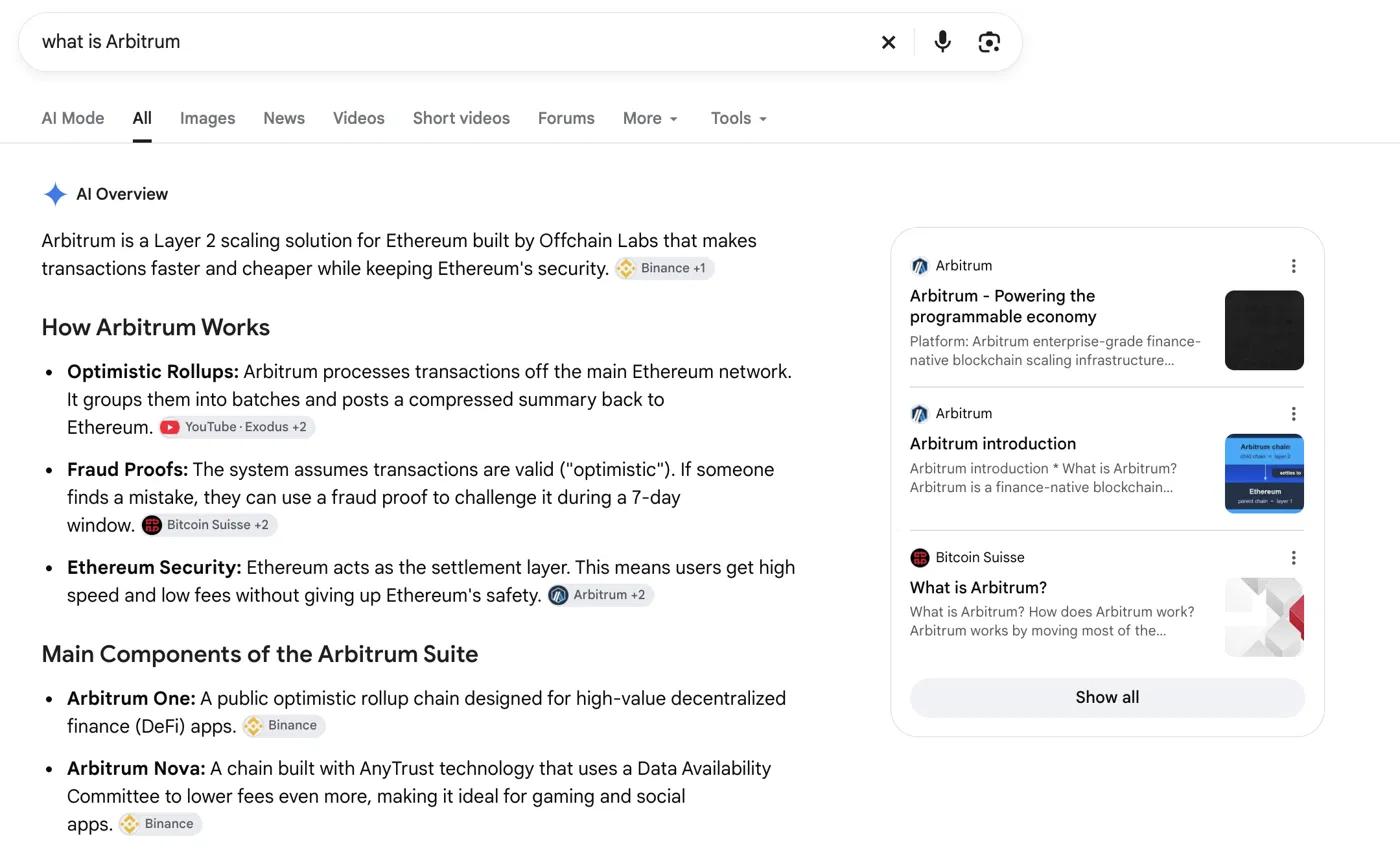1400x852 pixels.
Task: Open 'What is Arbitrum?' Bitcoin Suisse link
Action: [x=978, y=588]
